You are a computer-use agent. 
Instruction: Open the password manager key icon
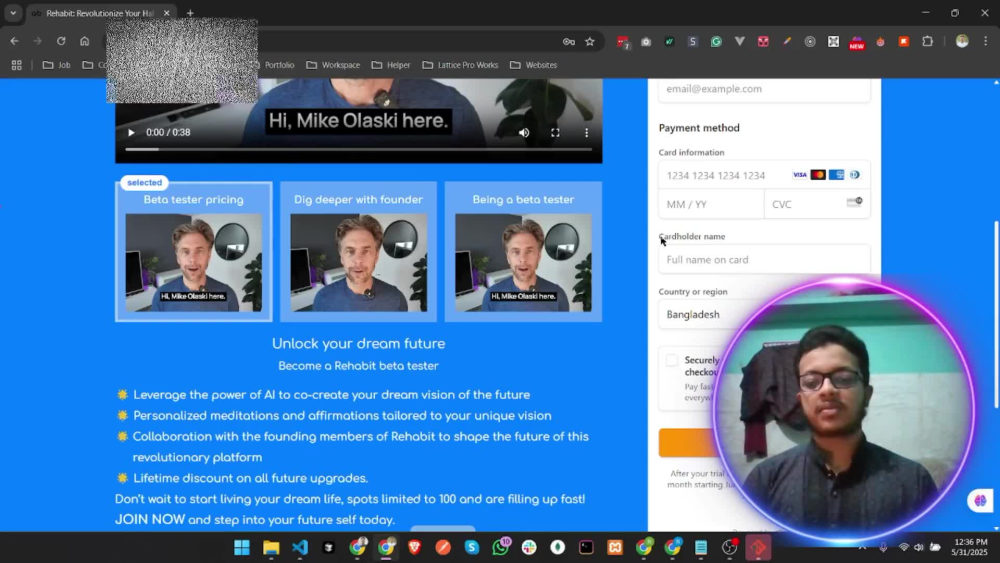point(568,41)
